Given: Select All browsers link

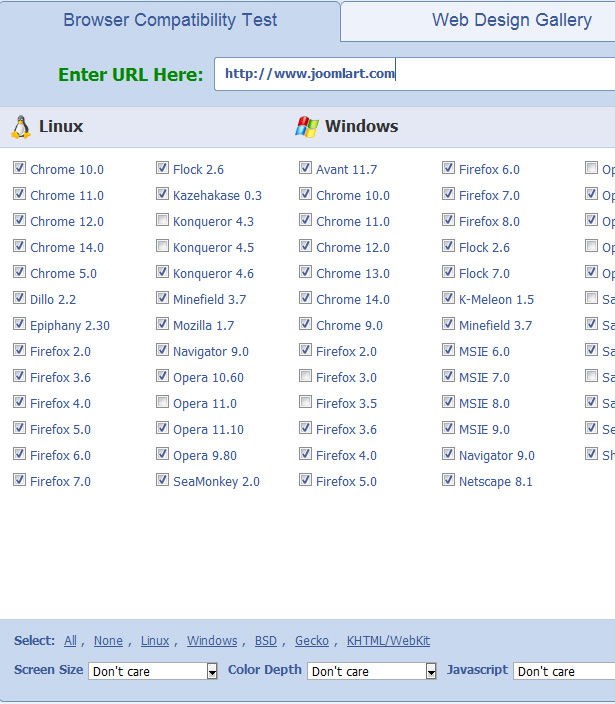Looking at the screenshot, I should [x=70, y=641].
